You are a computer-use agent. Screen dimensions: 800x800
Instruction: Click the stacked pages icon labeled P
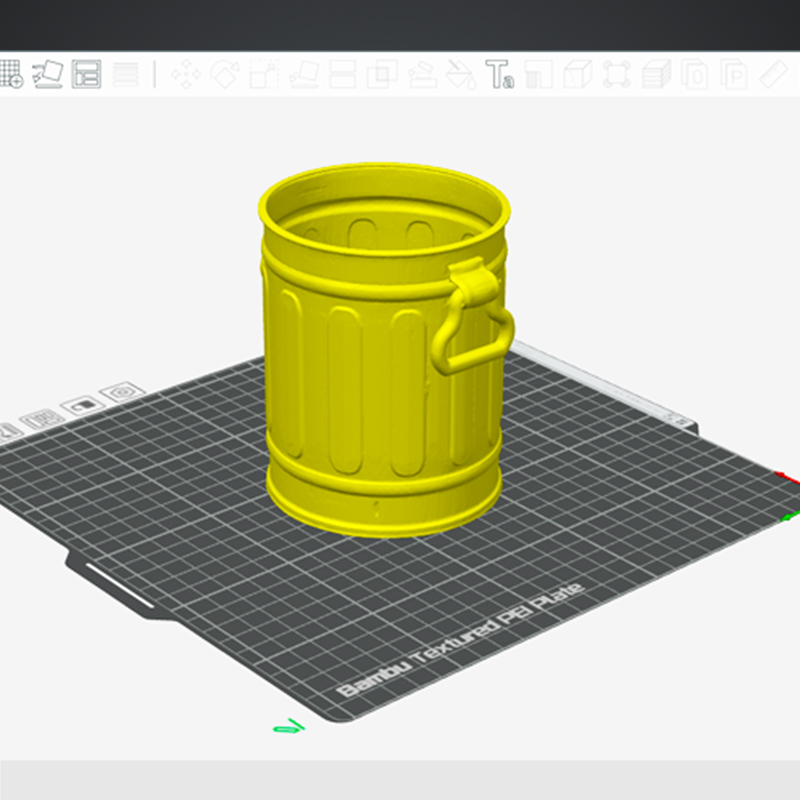pyautogui.click(x=734, y=74)
